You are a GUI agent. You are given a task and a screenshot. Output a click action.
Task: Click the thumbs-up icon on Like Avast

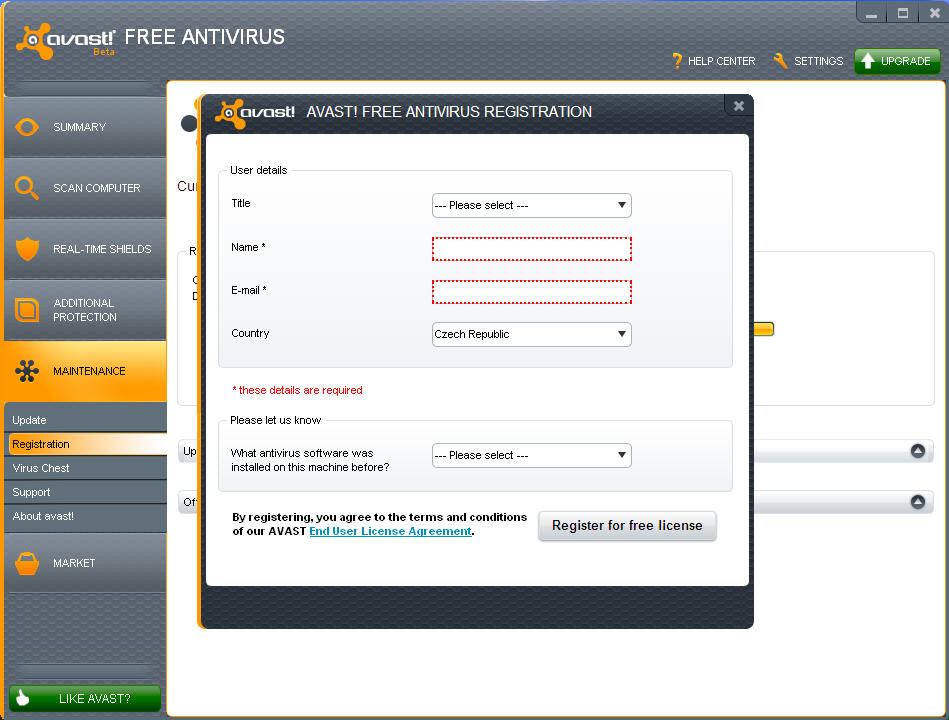23,698
